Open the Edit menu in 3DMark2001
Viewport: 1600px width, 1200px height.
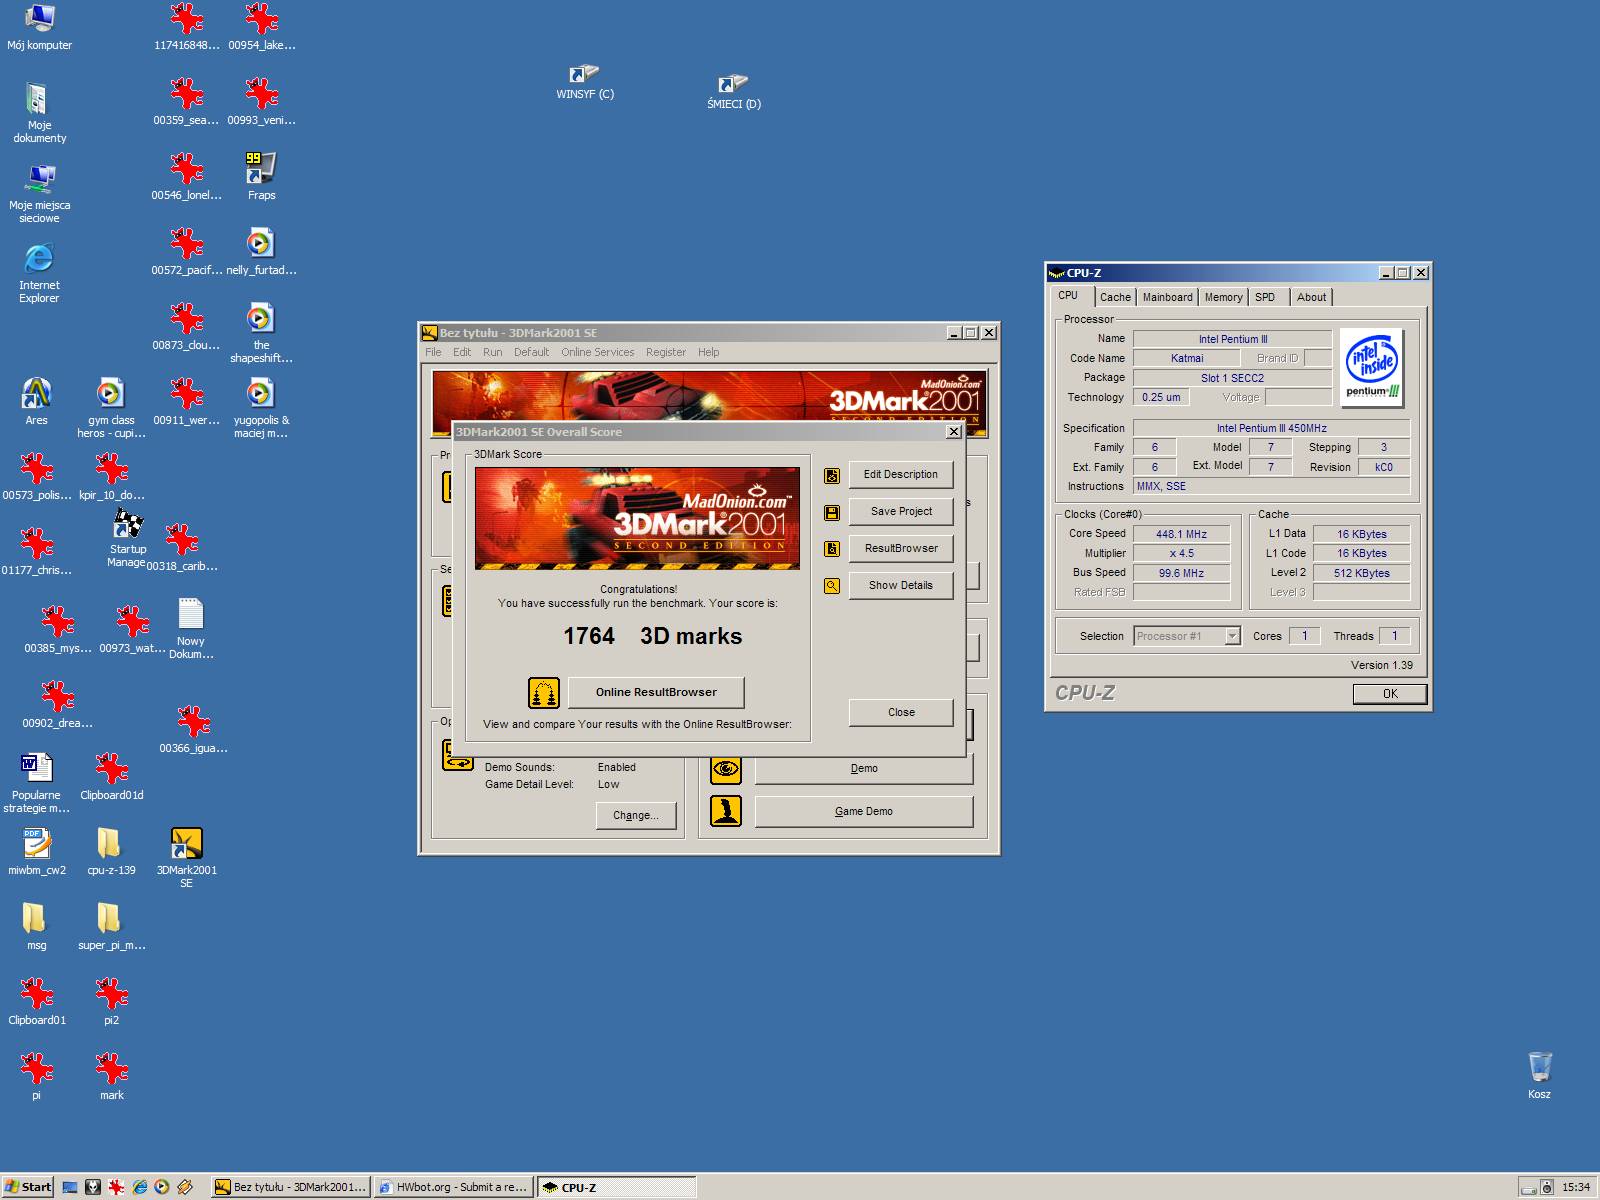(x=461, y=352)
